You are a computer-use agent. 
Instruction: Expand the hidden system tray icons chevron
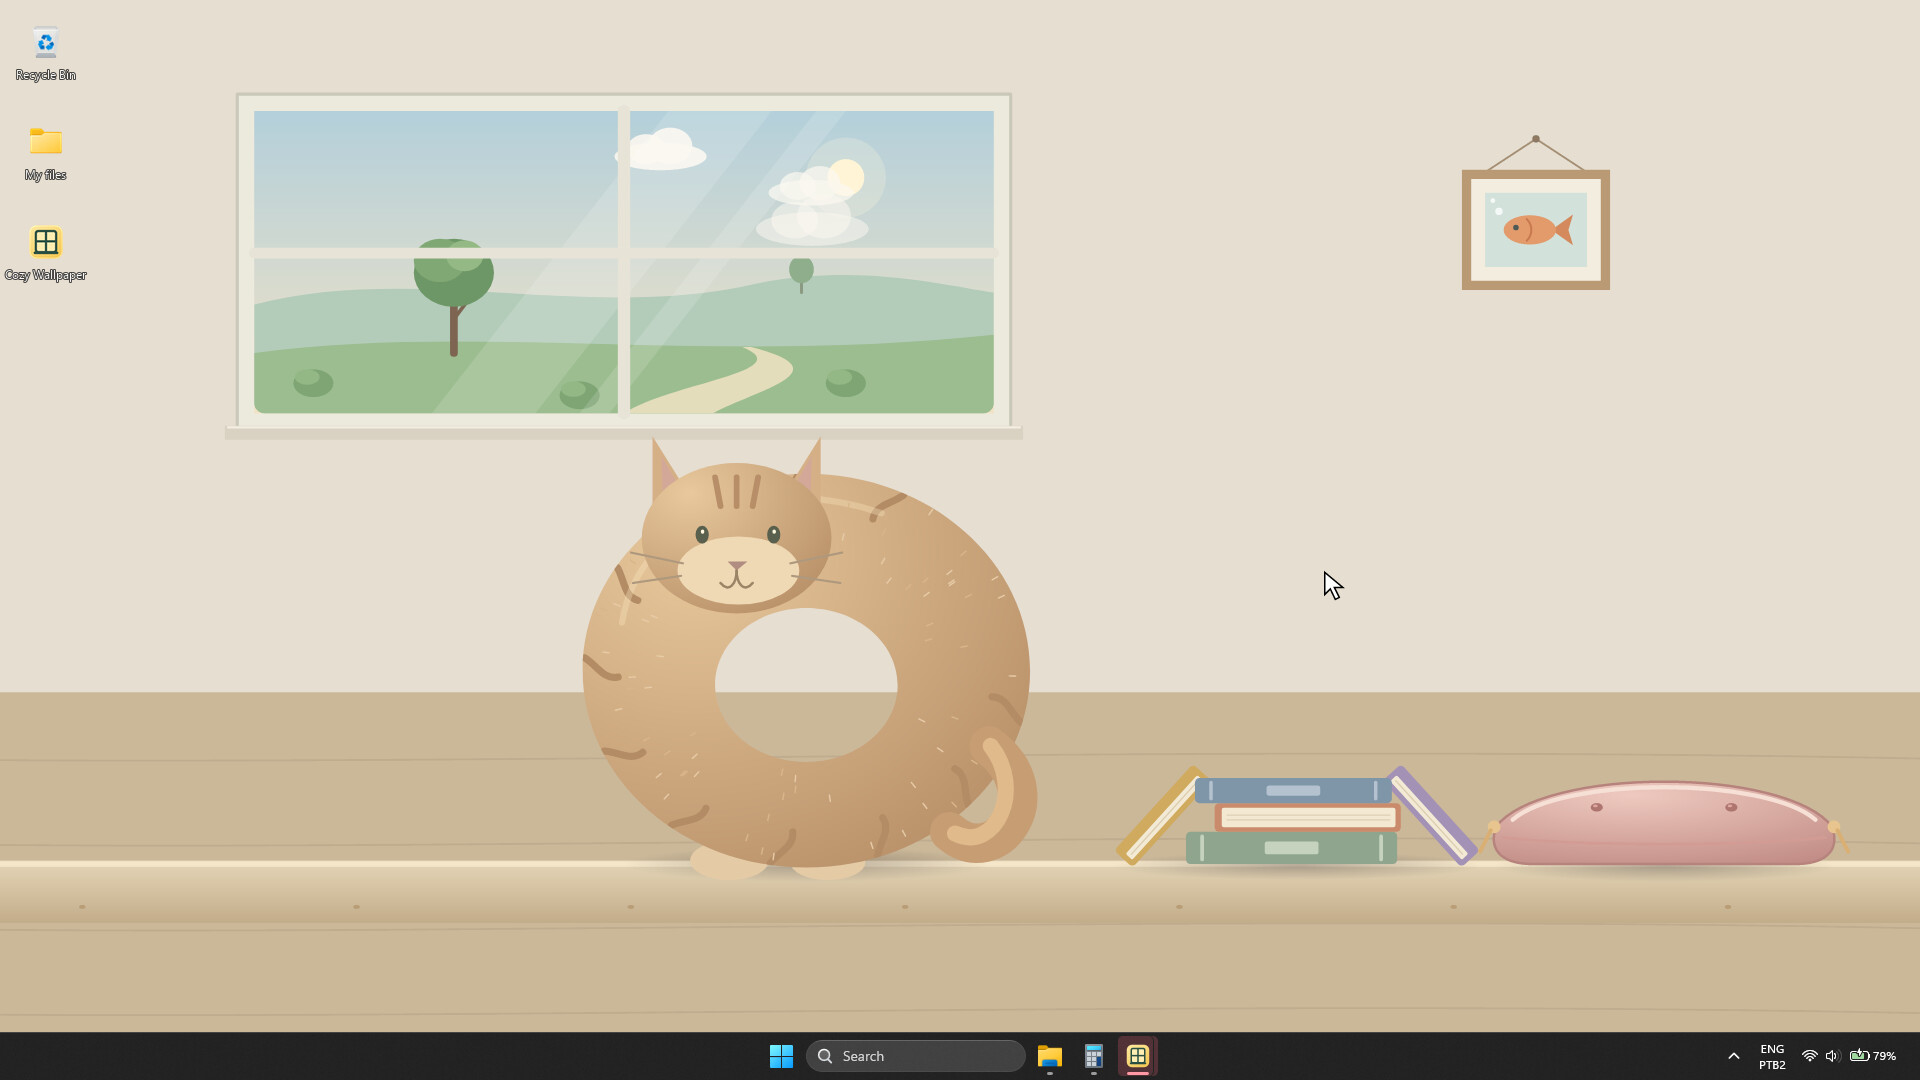[x=1734, y=1056]
